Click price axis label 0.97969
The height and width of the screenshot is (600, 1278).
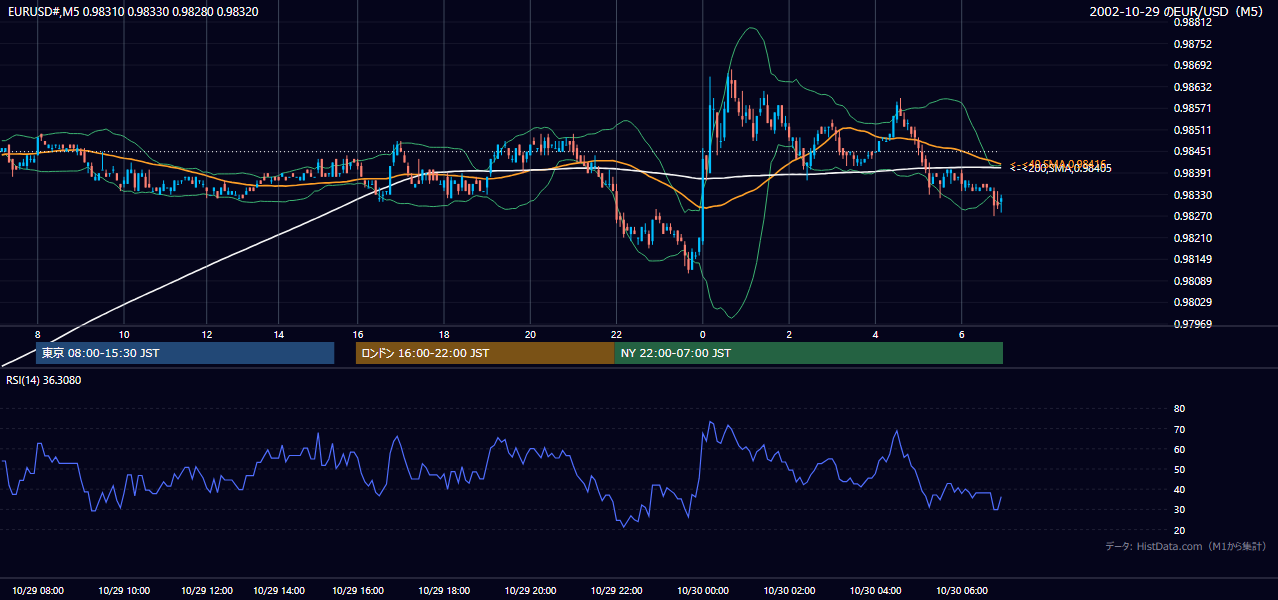pyautogui.click(x=1192, y=324)
